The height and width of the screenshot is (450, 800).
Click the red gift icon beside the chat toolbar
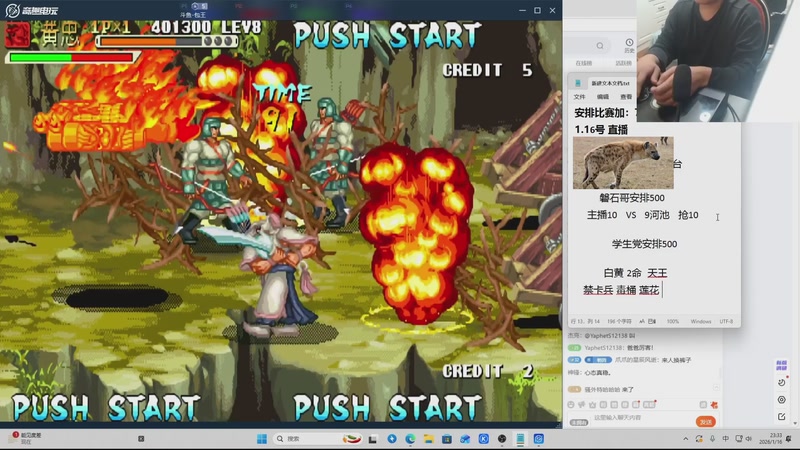pos(714,405)
